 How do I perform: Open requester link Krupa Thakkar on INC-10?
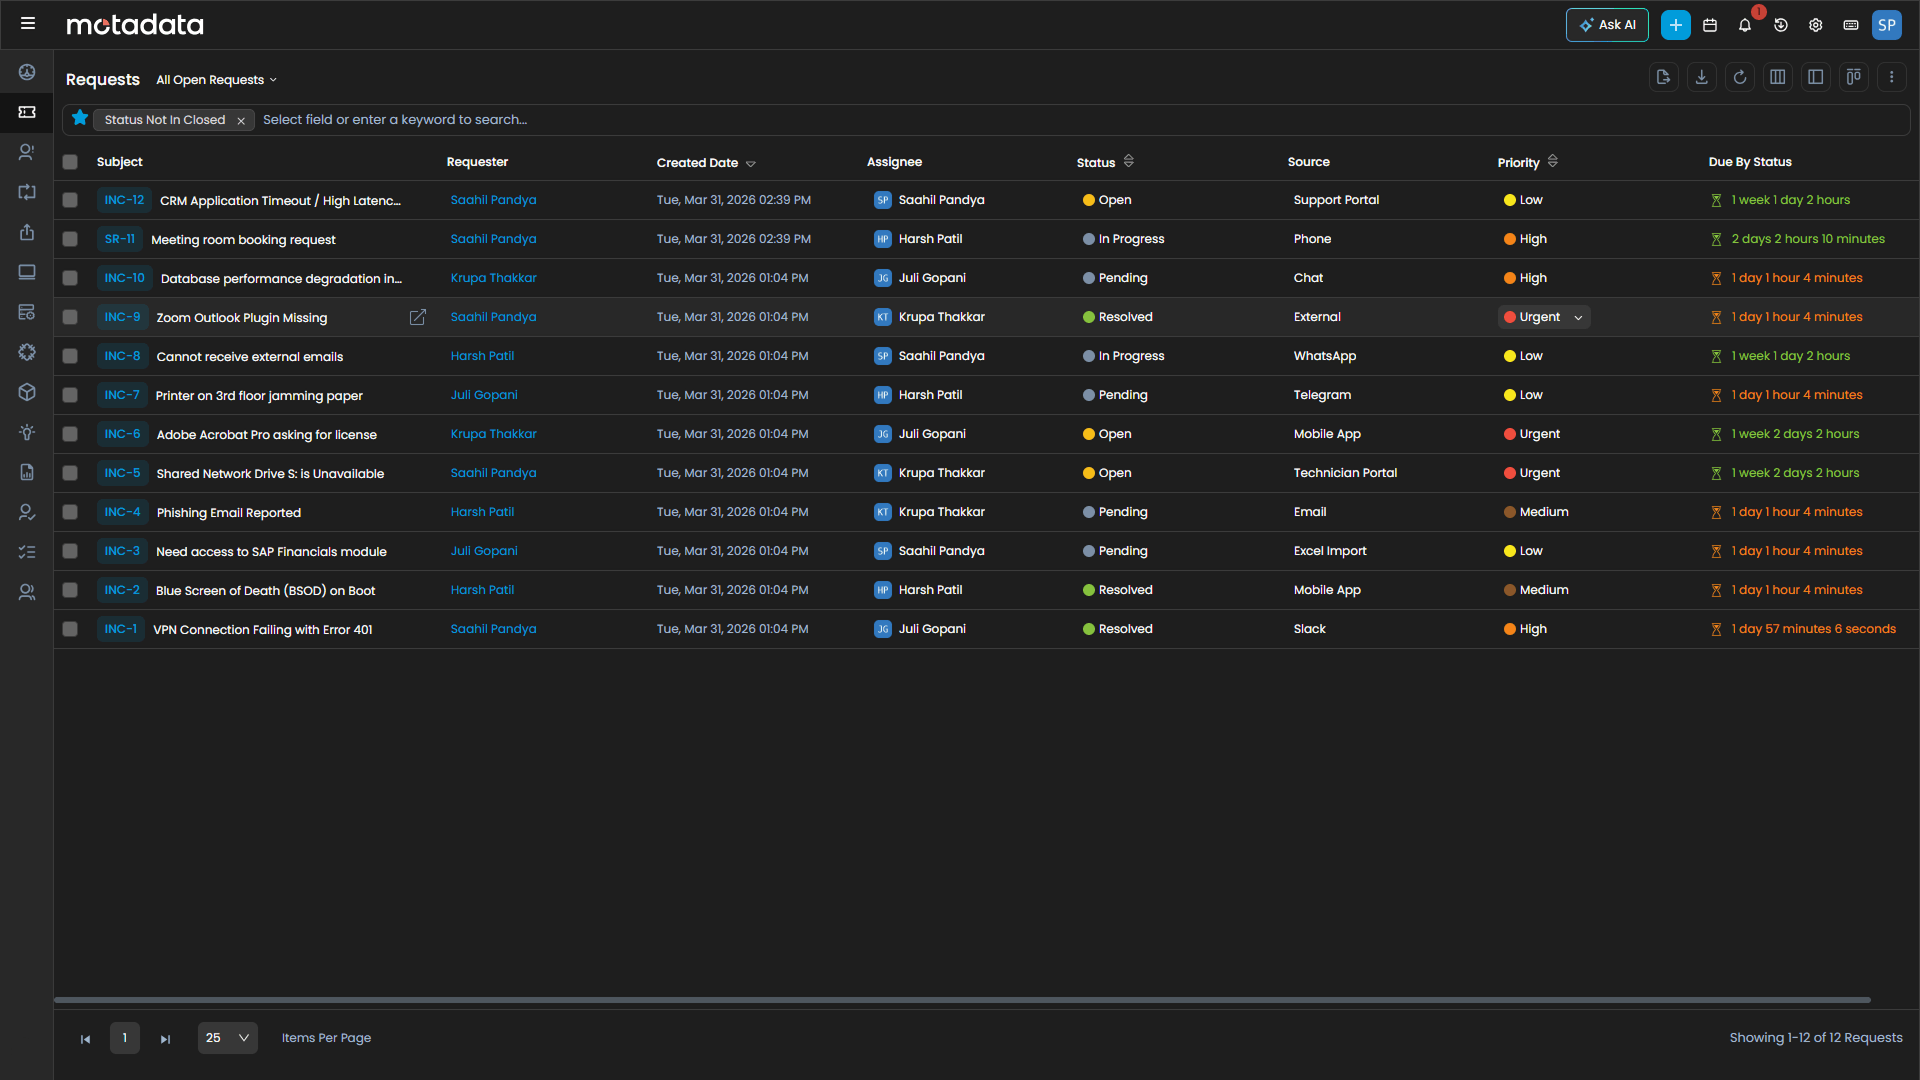click(x=493, y=278)
